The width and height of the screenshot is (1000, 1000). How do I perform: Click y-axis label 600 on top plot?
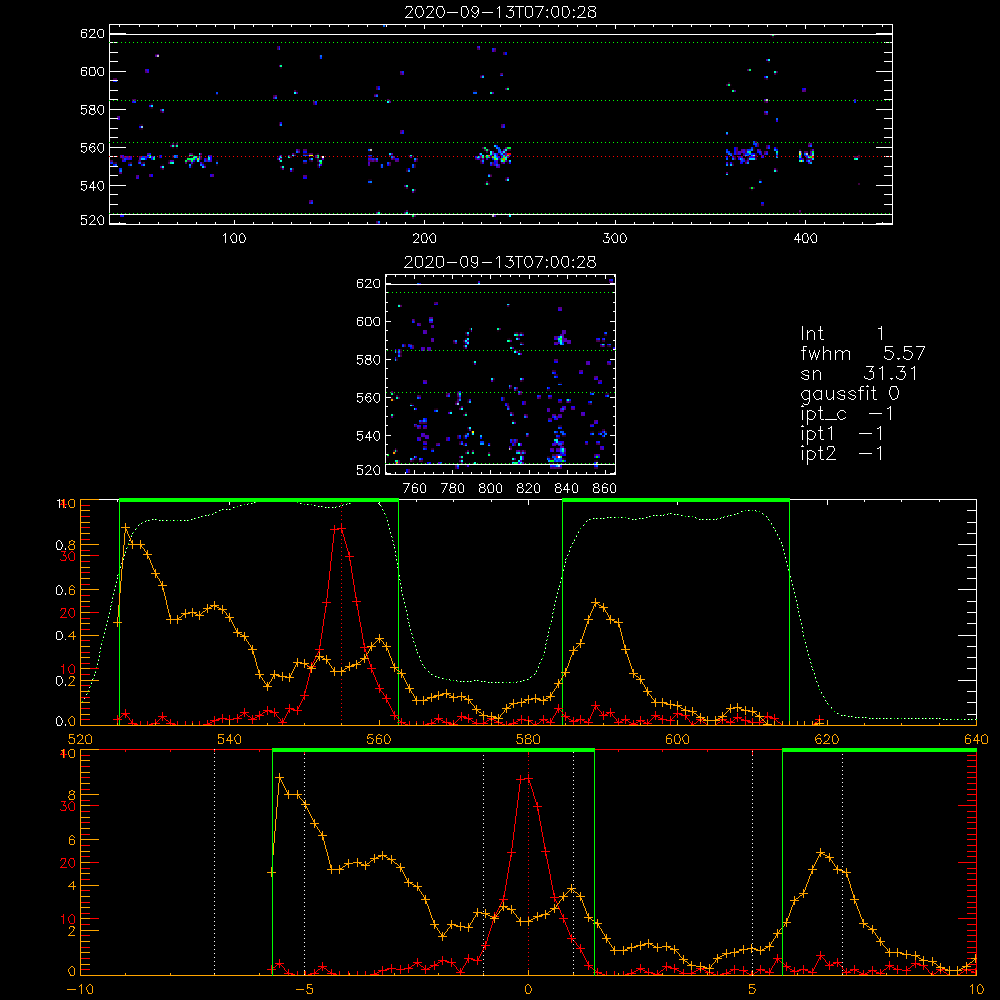pos(92,72)
